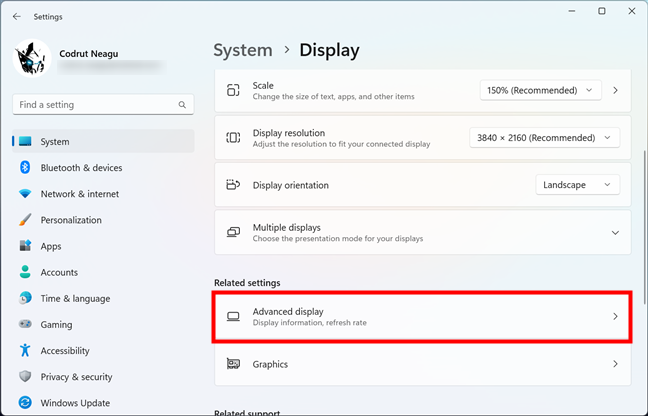
Task: Click the Codrut Neagu account name
Action: coord(88,54)
